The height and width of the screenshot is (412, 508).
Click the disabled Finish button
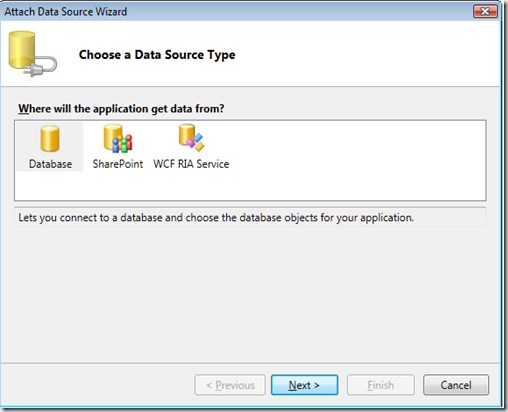click(x=381, y=385)
